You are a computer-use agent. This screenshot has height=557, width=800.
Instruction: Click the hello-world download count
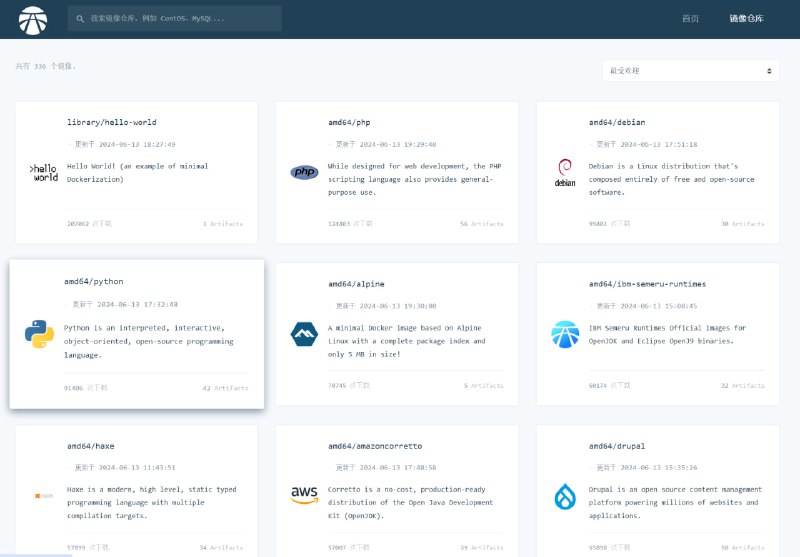(89, 224)
